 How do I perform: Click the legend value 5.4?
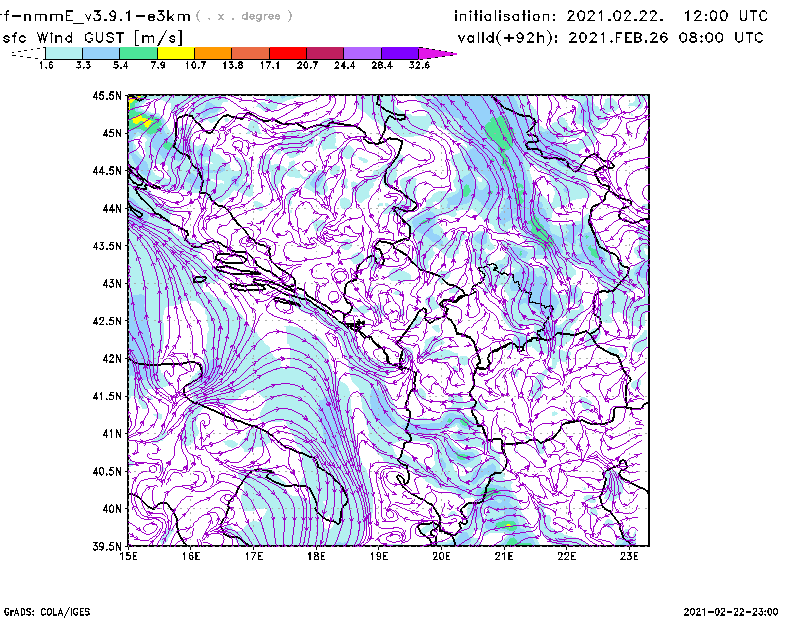click(120, 65)
